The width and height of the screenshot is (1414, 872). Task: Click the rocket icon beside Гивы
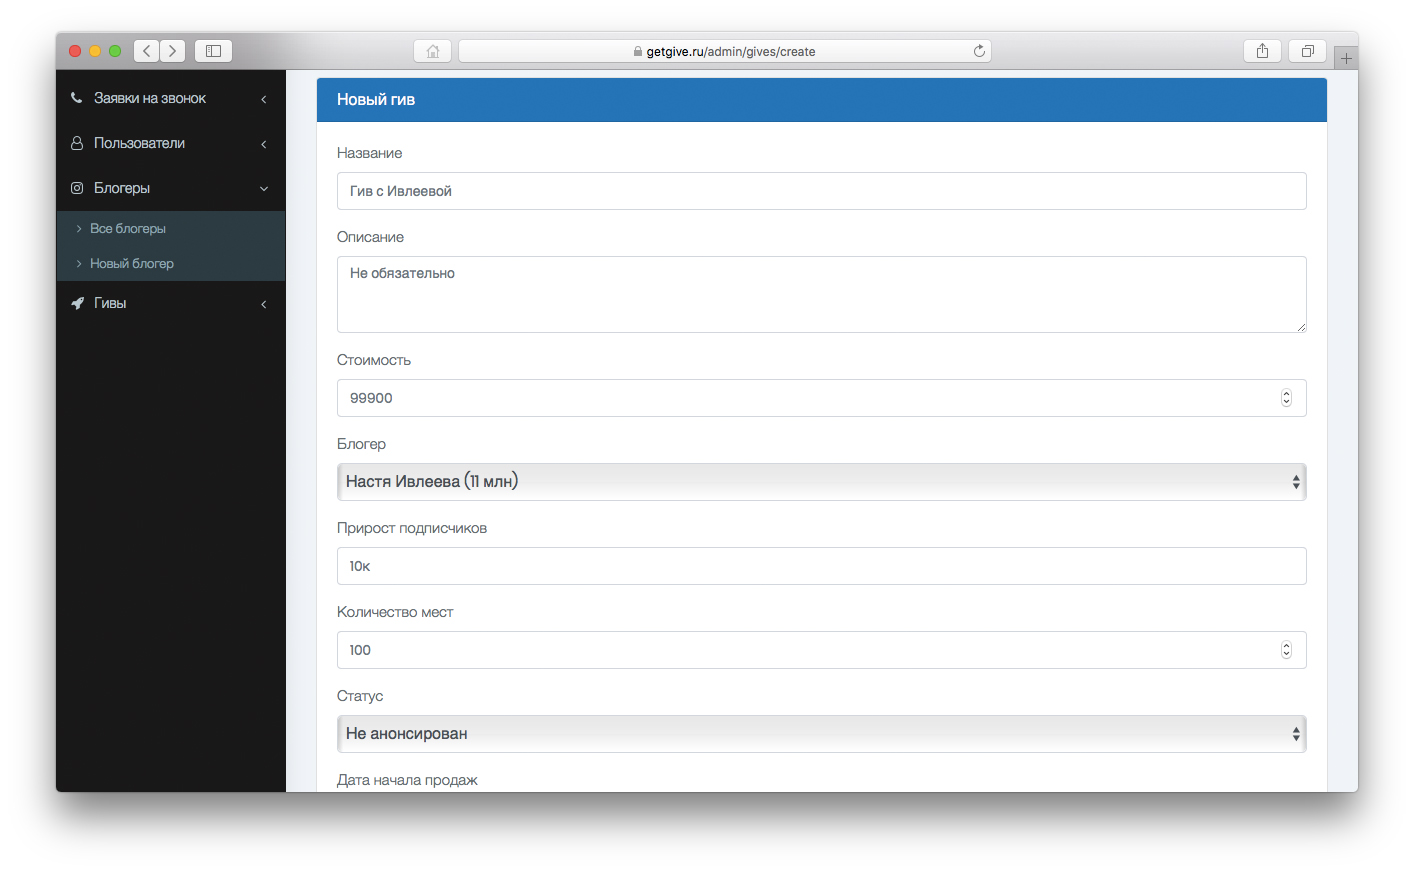(77, 303)
